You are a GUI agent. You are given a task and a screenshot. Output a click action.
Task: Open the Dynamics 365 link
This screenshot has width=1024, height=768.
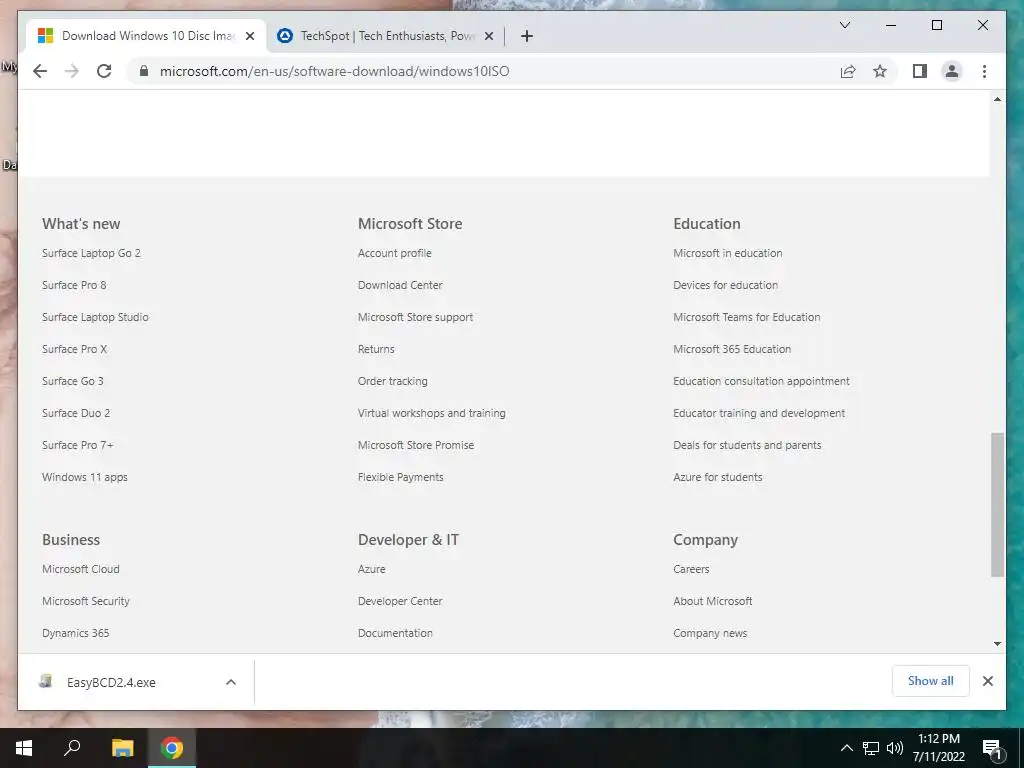pyautogui.click(x=76, y=633)
